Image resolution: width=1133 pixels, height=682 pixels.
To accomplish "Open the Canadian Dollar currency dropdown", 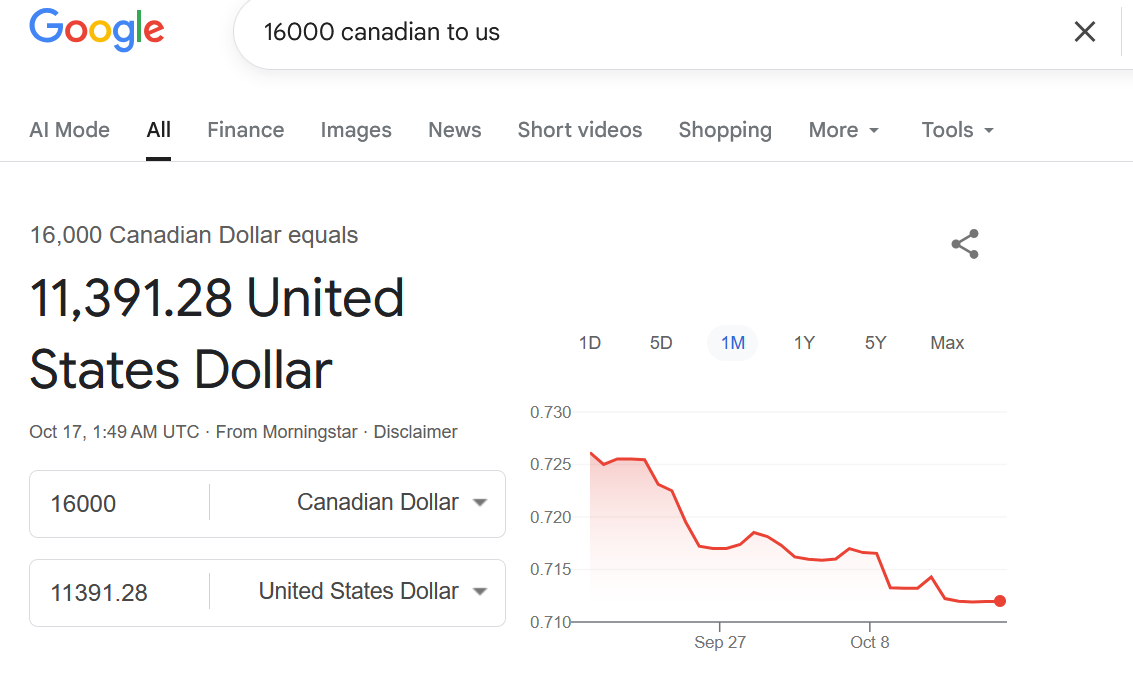I will point(391,502).
